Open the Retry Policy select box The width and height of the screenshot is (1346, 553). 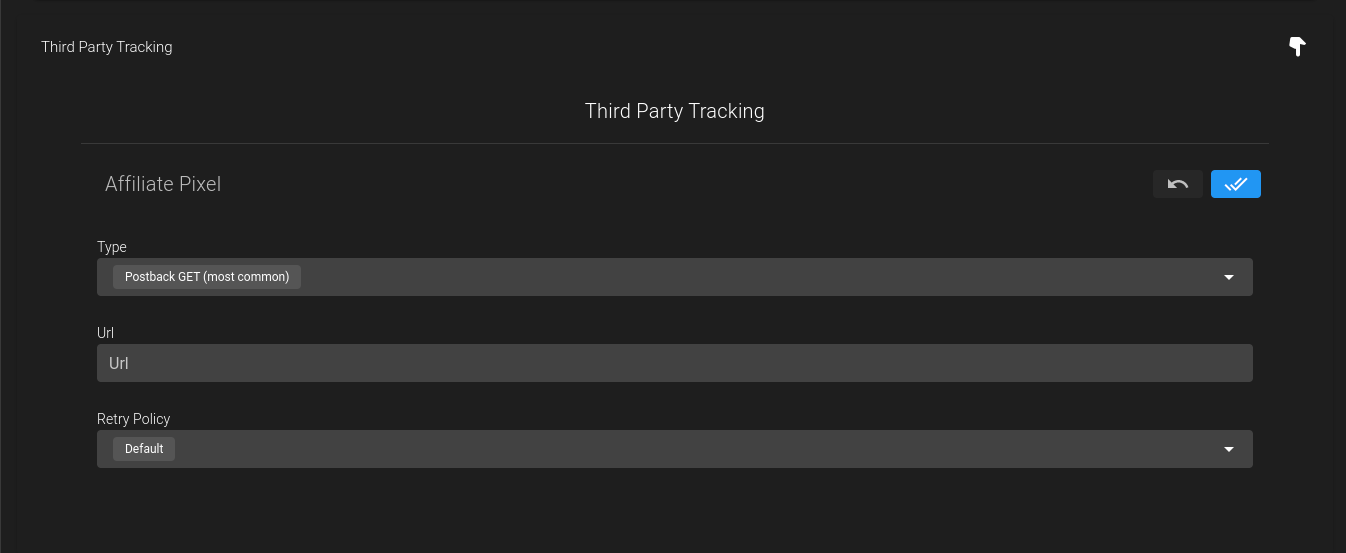675,449
